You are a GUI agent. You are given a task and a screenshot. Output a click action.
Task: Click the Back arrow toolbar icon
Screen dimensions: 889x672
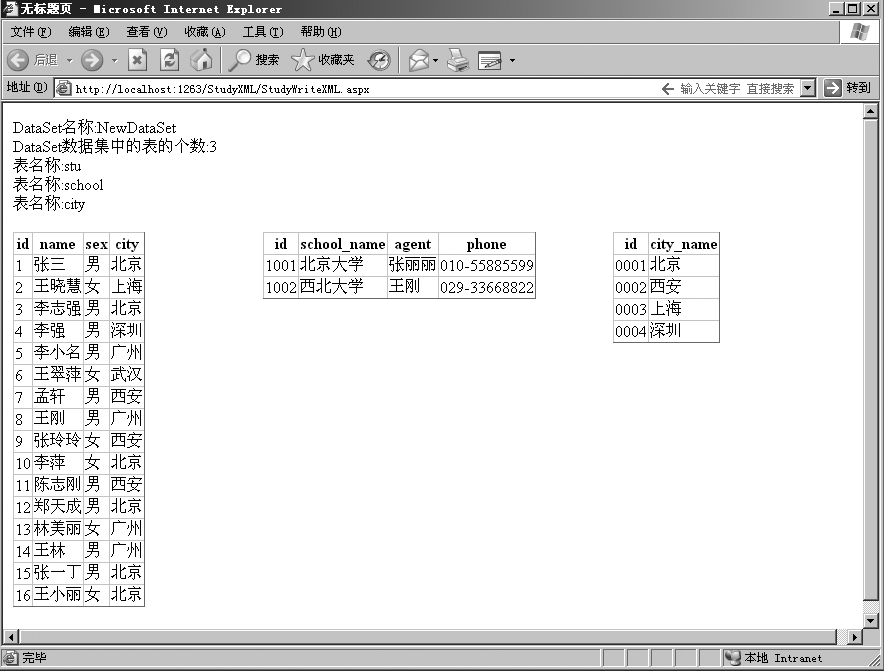coord(18,60)
